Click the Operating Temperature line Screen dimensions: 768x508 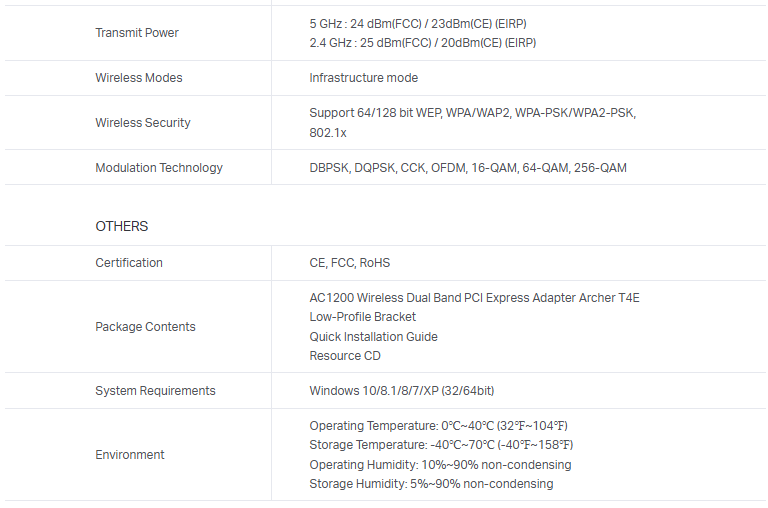point(439,426)
